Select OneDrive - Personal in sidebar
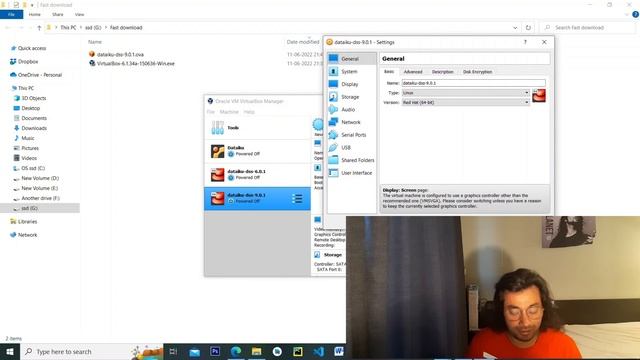The height and width of the screenshot is (360, 640). tap(40, 75)
